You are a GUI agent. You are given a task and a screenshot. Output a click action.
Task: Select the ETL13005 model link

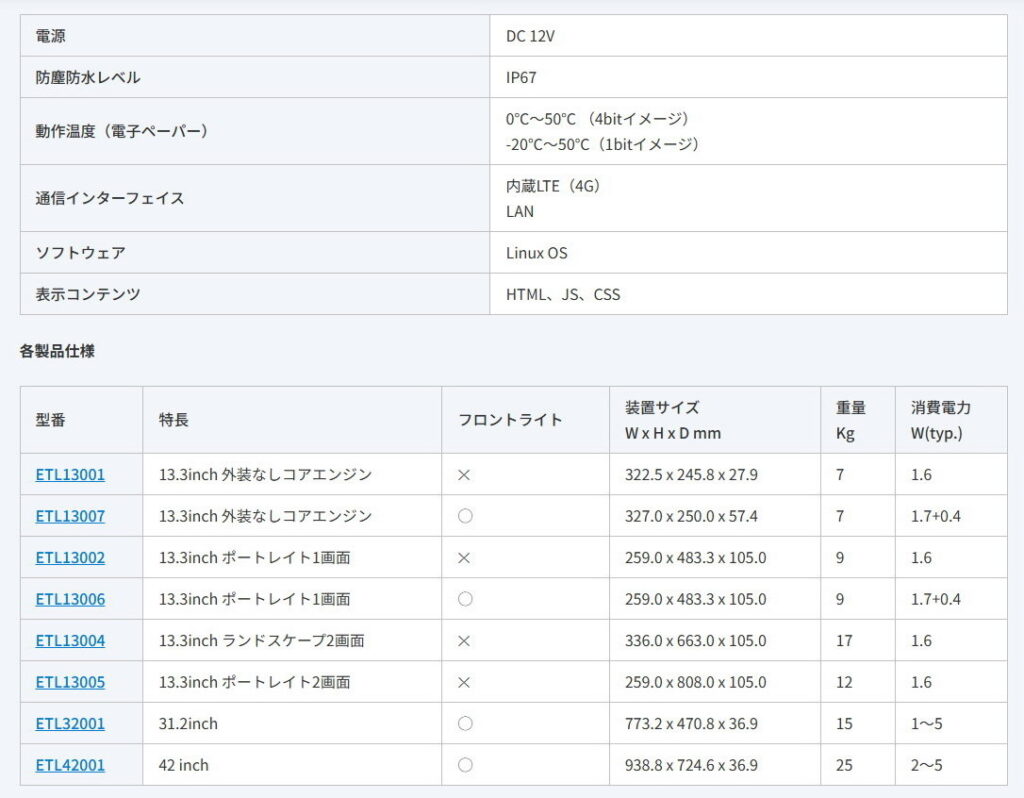coord(70,682)
